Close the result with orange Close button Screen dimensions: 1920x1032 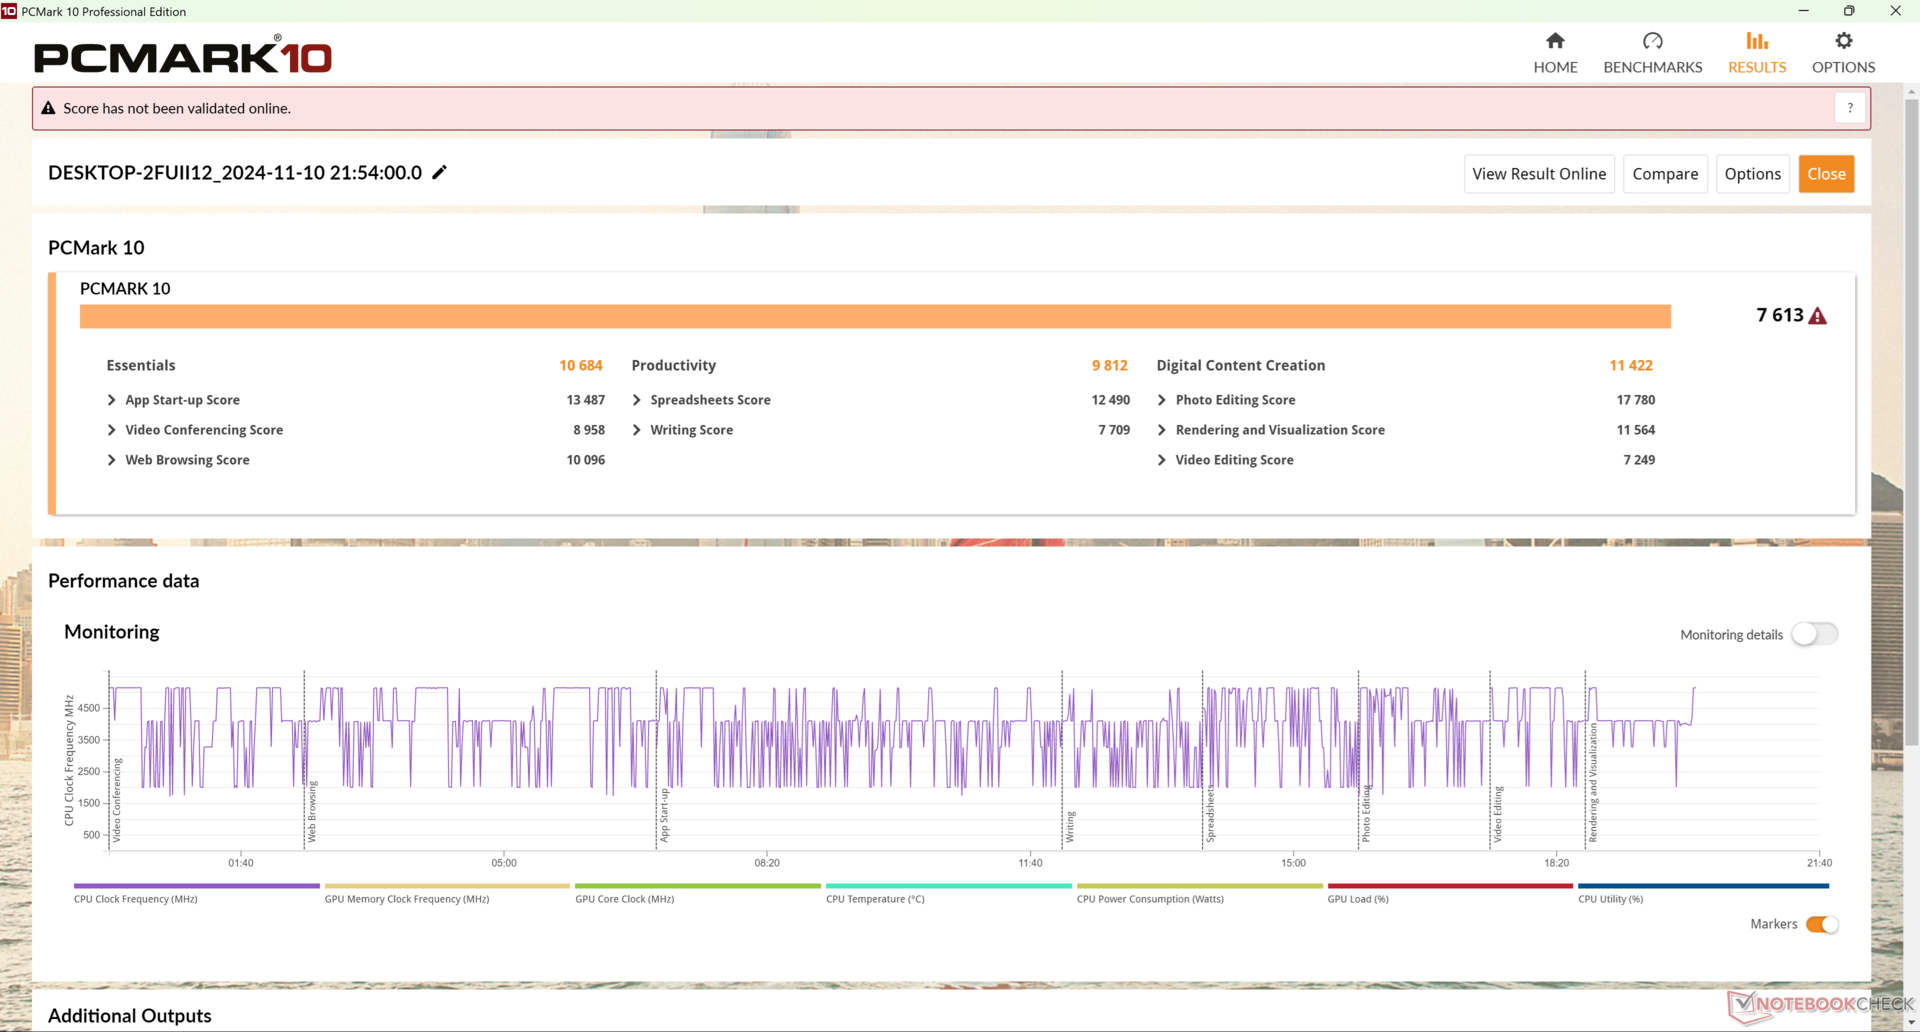tap(1826, 174)
